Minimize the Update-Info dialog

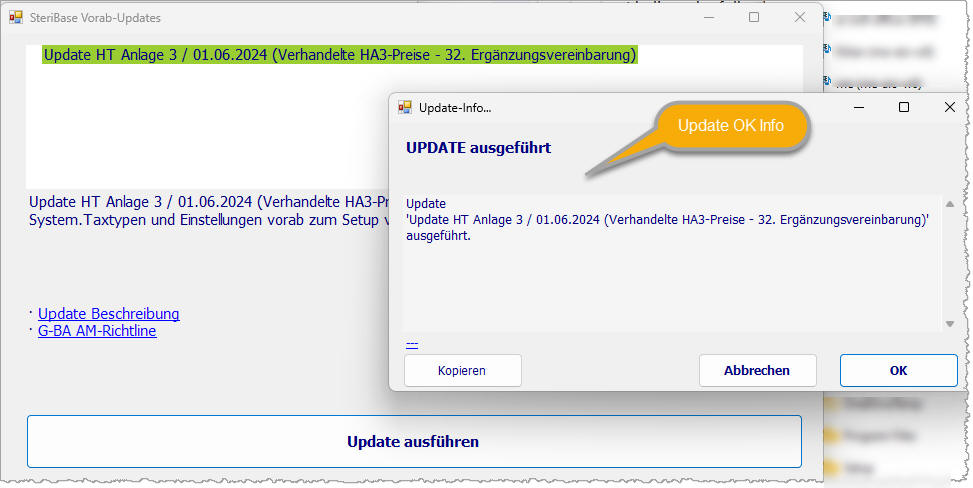click(x=859, y=107)
